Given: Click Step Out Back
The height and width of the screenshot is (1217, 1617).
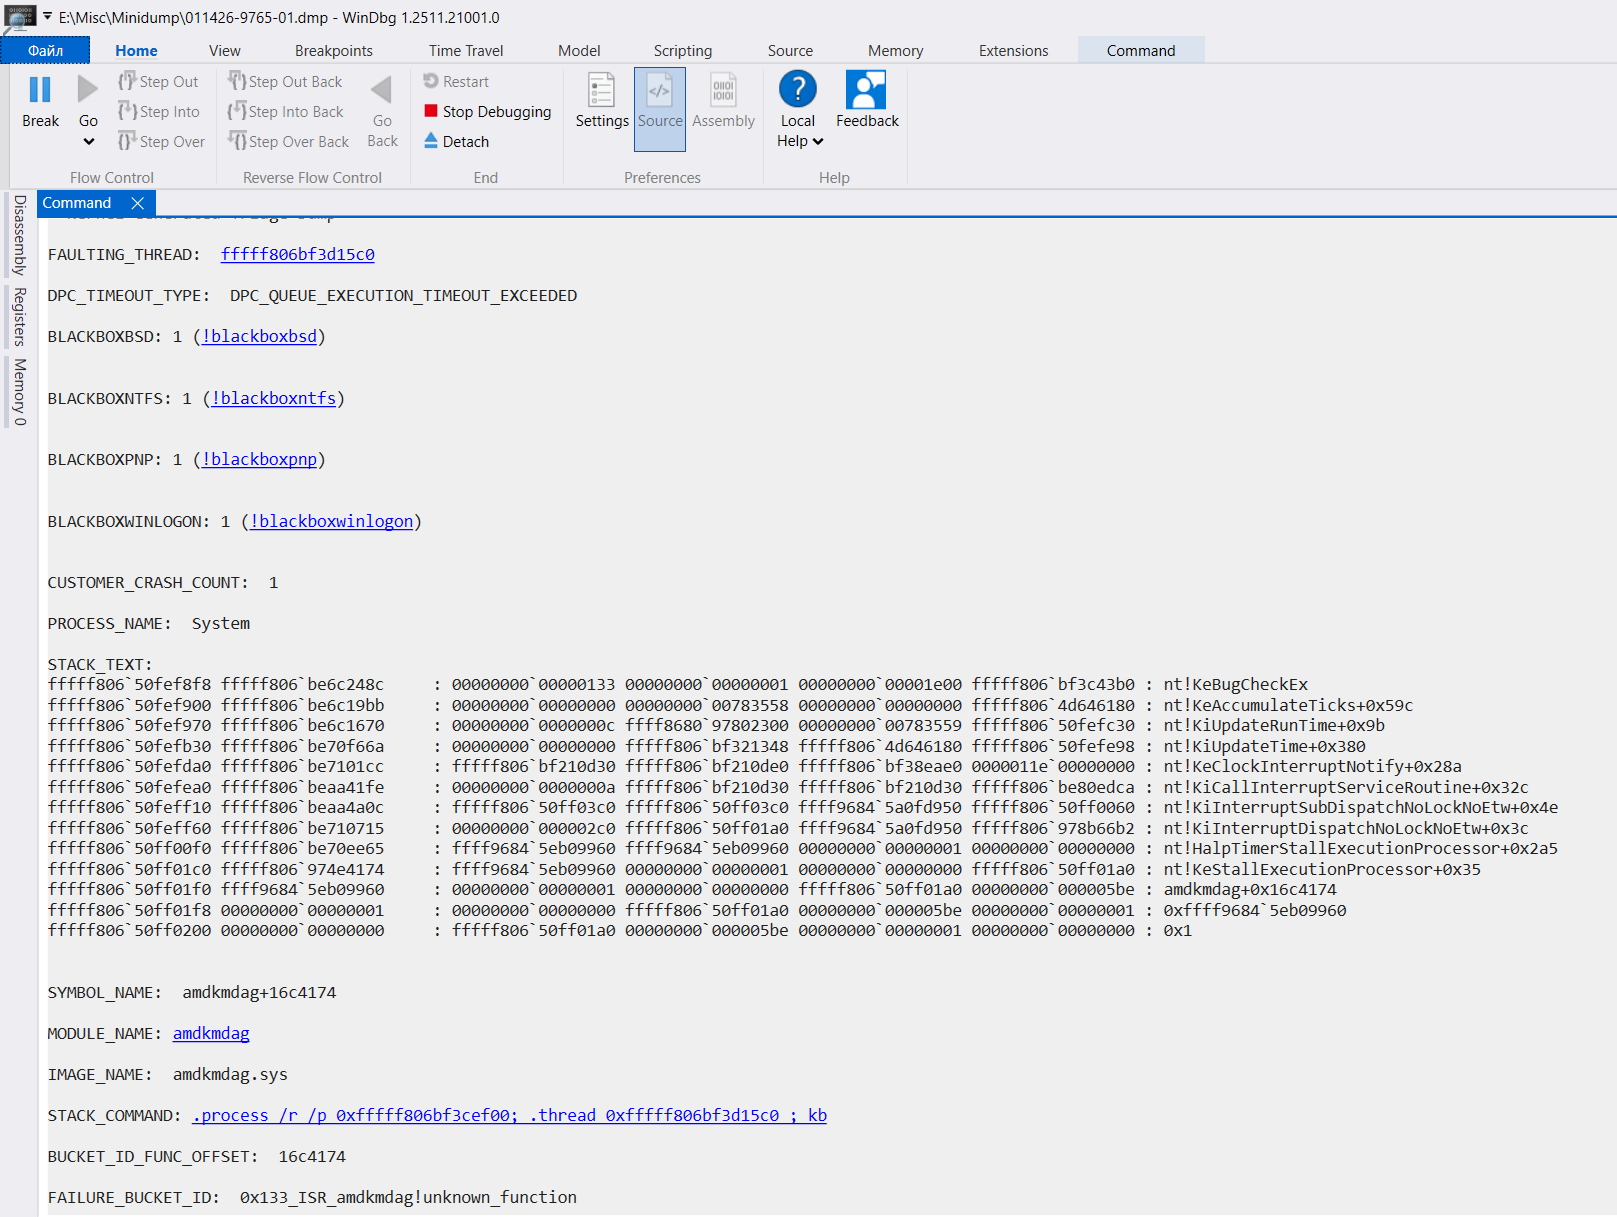Looking at the screenshot, I should pyautogui.click(x=285, y=82).
